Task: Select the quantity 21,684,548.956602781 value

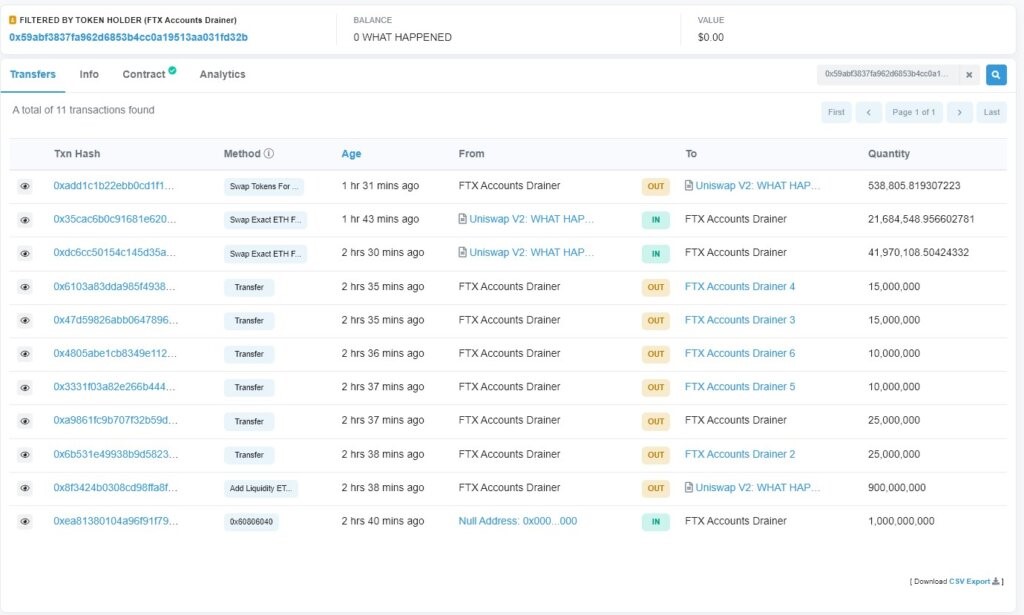Action: [921, 219]
